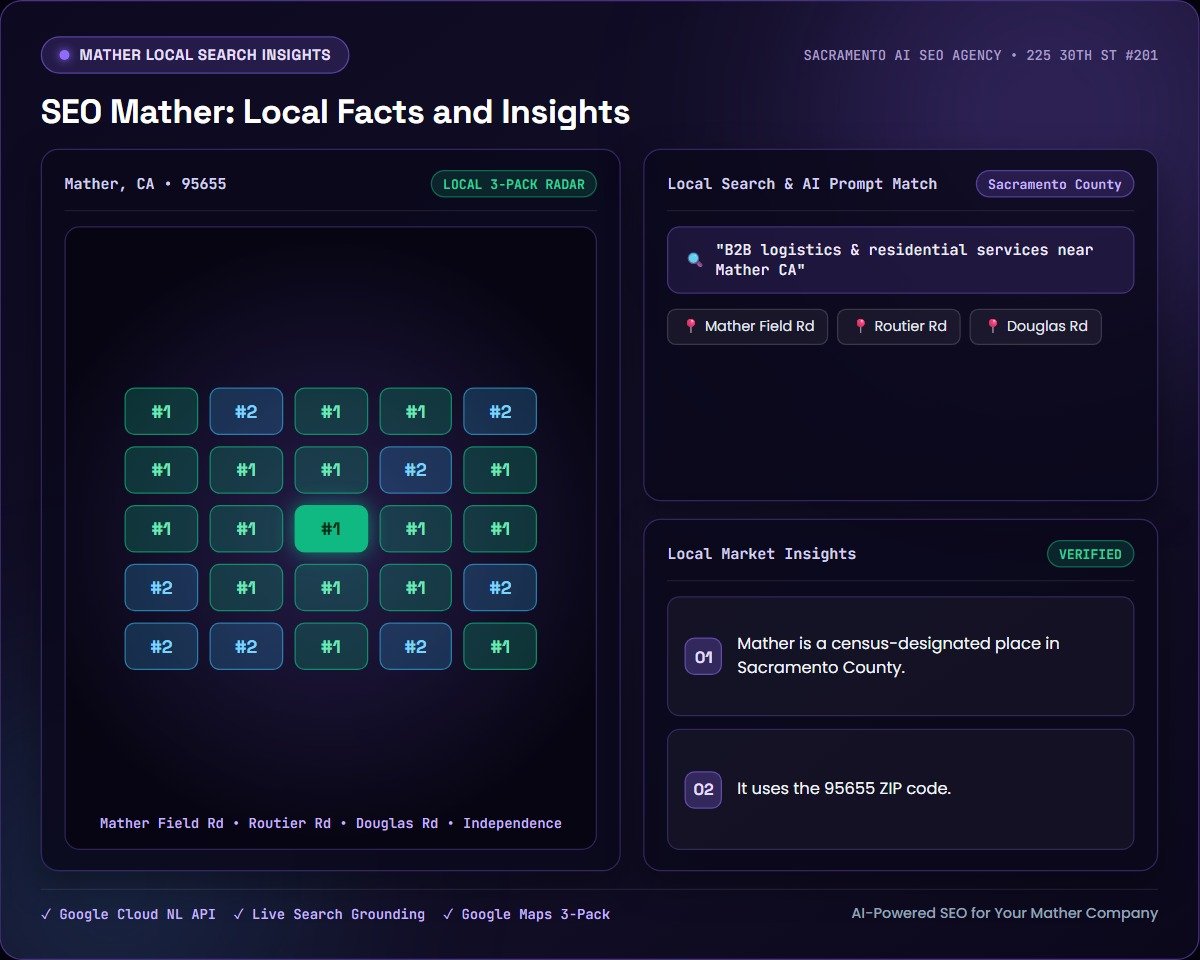Click the Sacramento AI SEO Agency address header

pyautogui.click(x=981, y=55)
